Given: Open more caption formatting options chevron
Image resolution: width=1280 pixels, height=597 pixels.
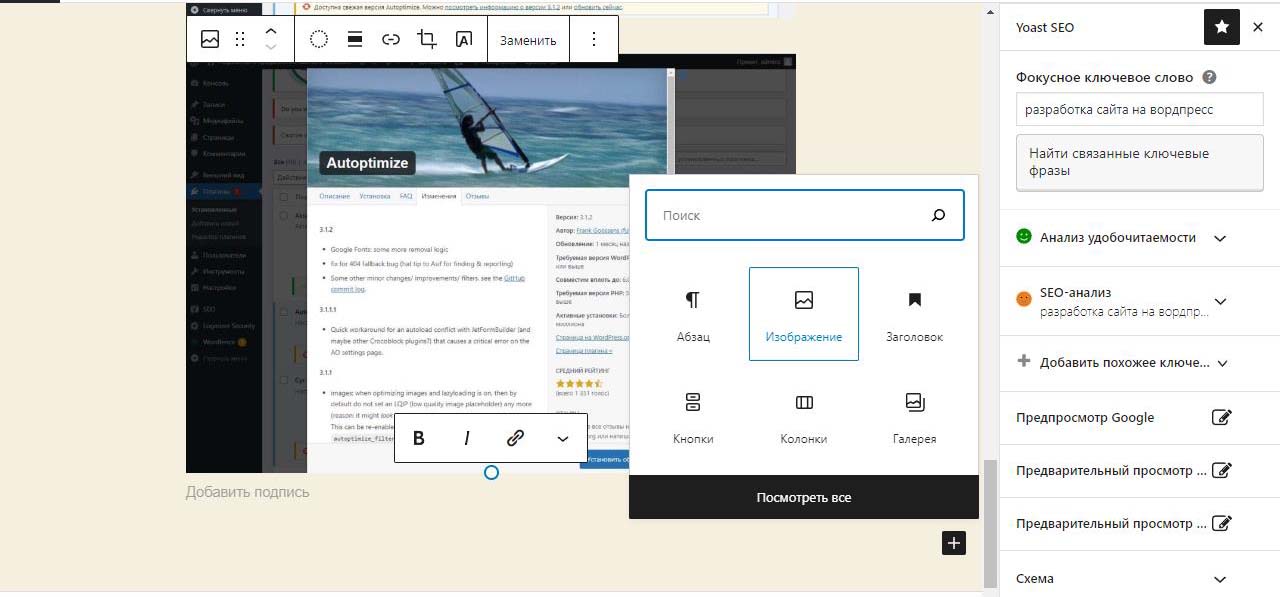Looking at the screenshot, I should click(x=563, y=438).
